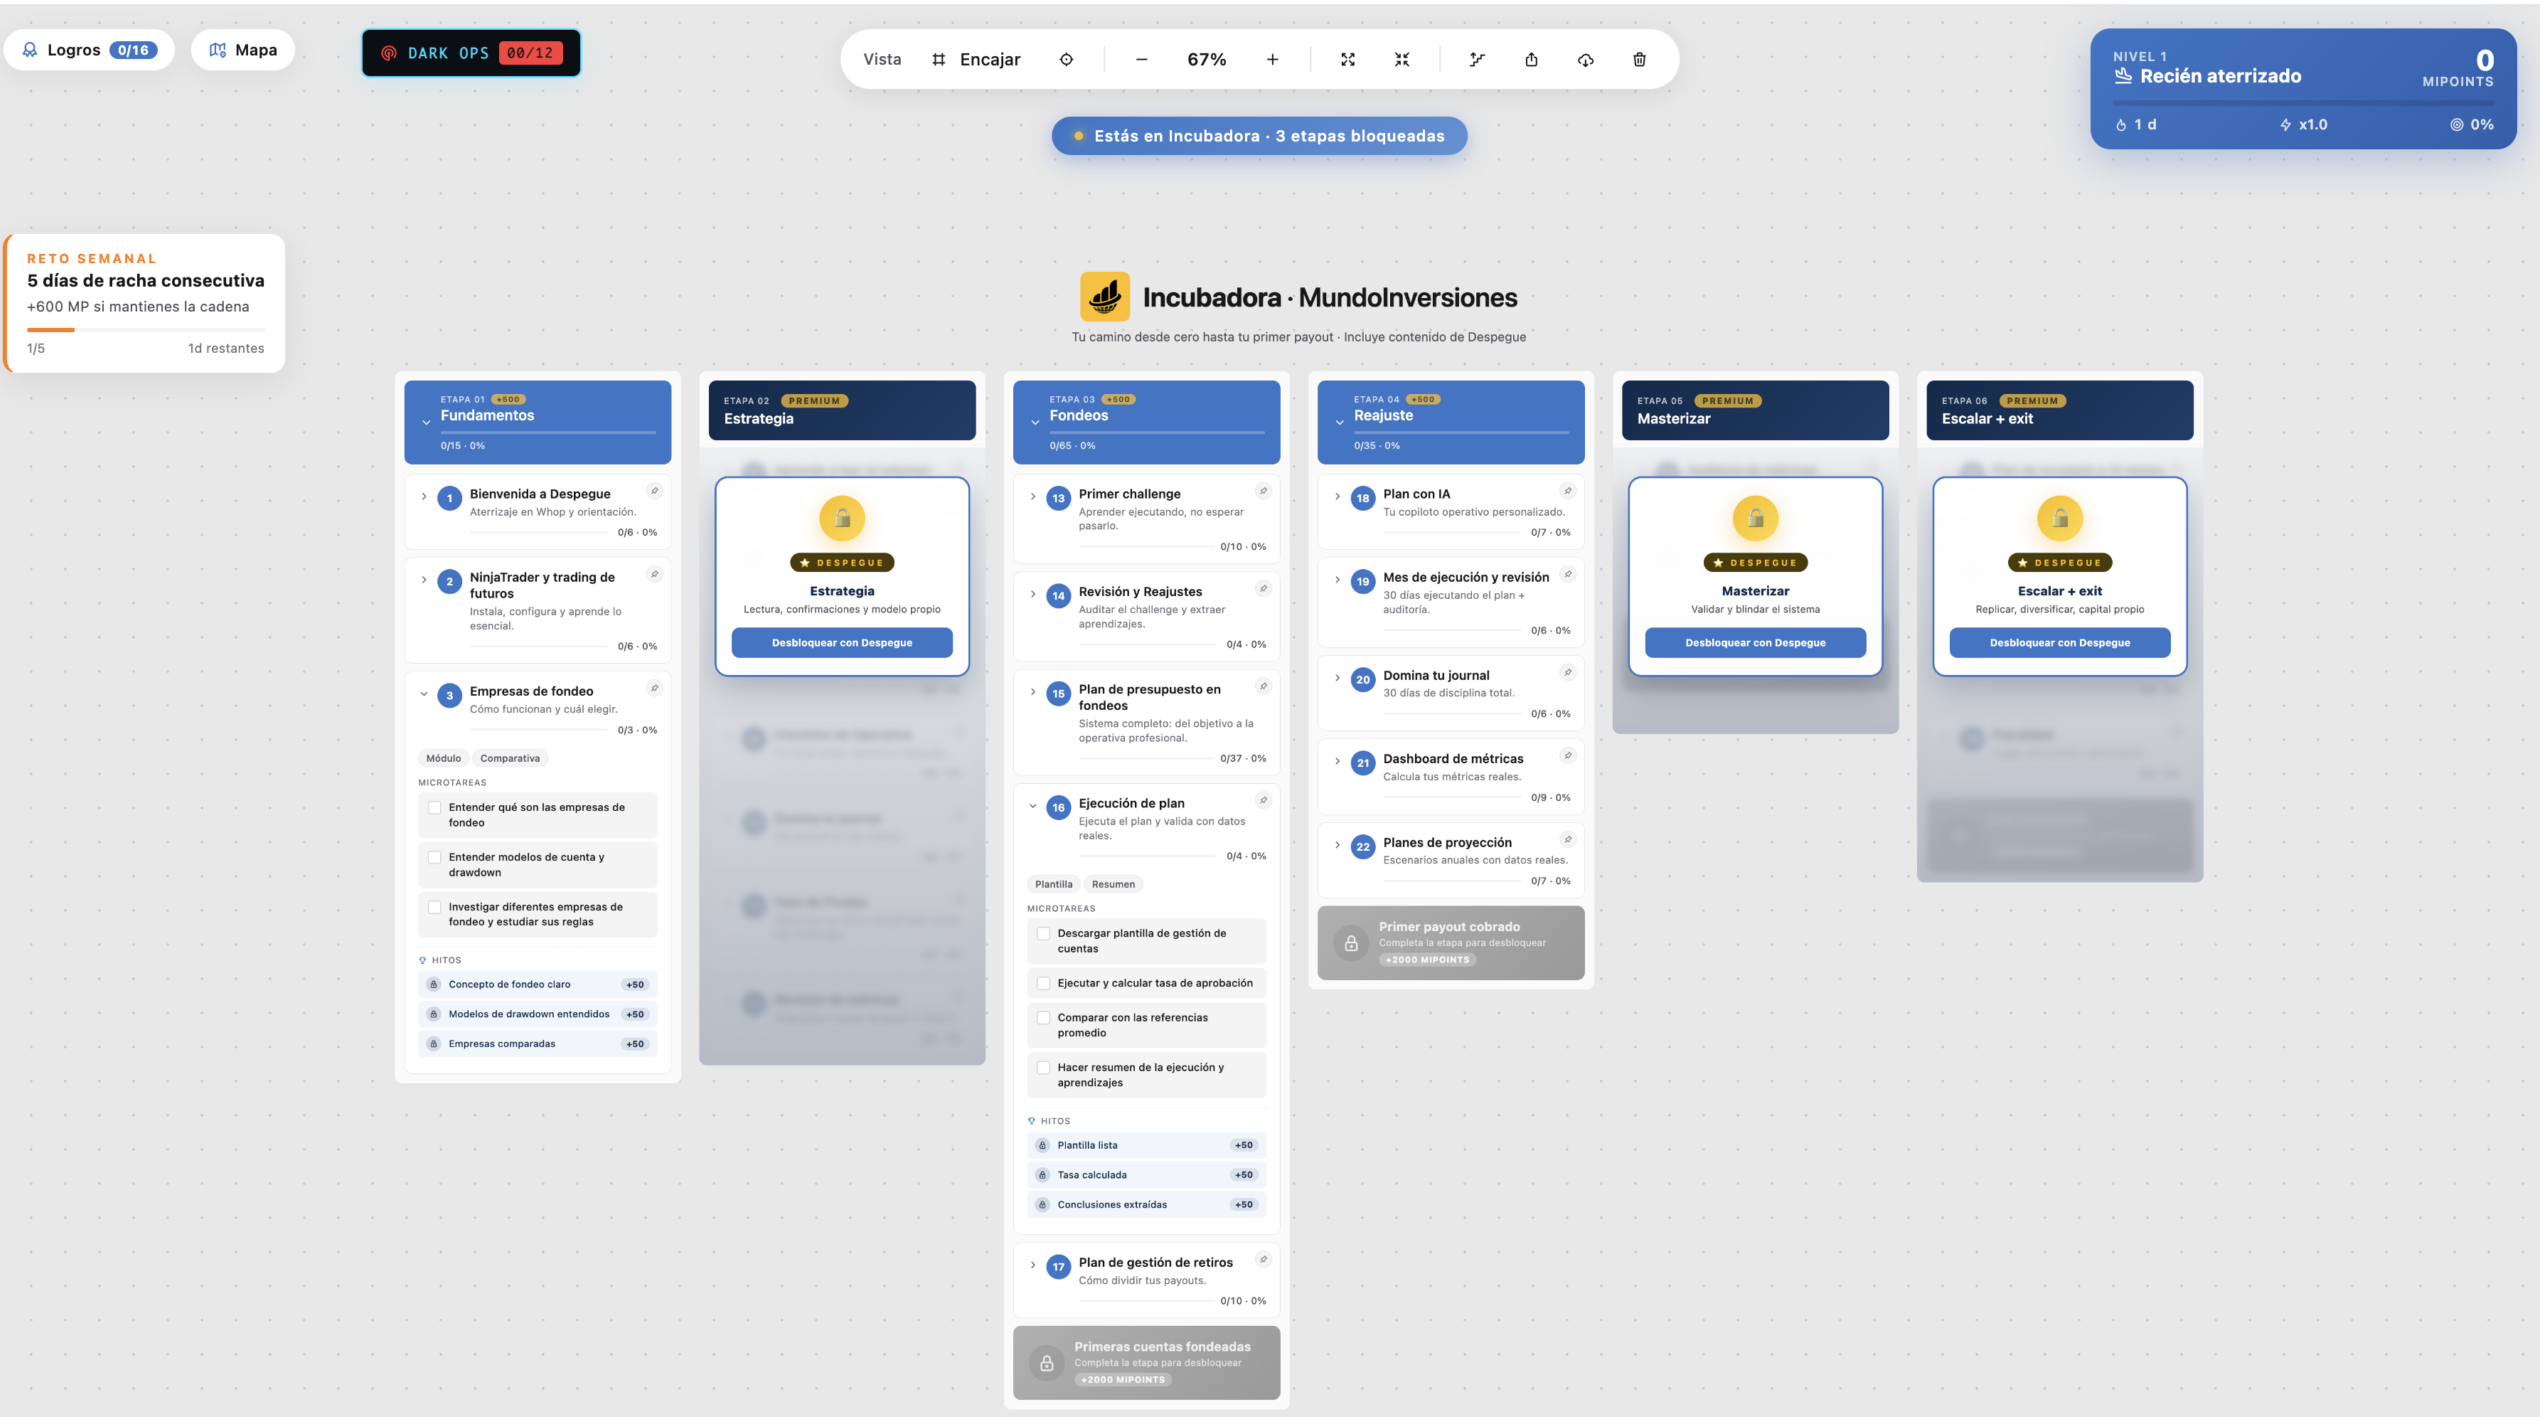Click the Encajar fit-to-view button
The image size is (2540, 1417).
click(x=975, y=59)
